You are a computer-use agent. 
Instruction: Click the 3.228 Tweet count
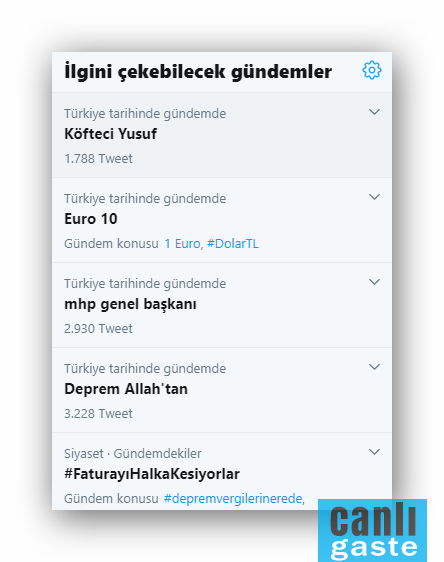[98, 414]
